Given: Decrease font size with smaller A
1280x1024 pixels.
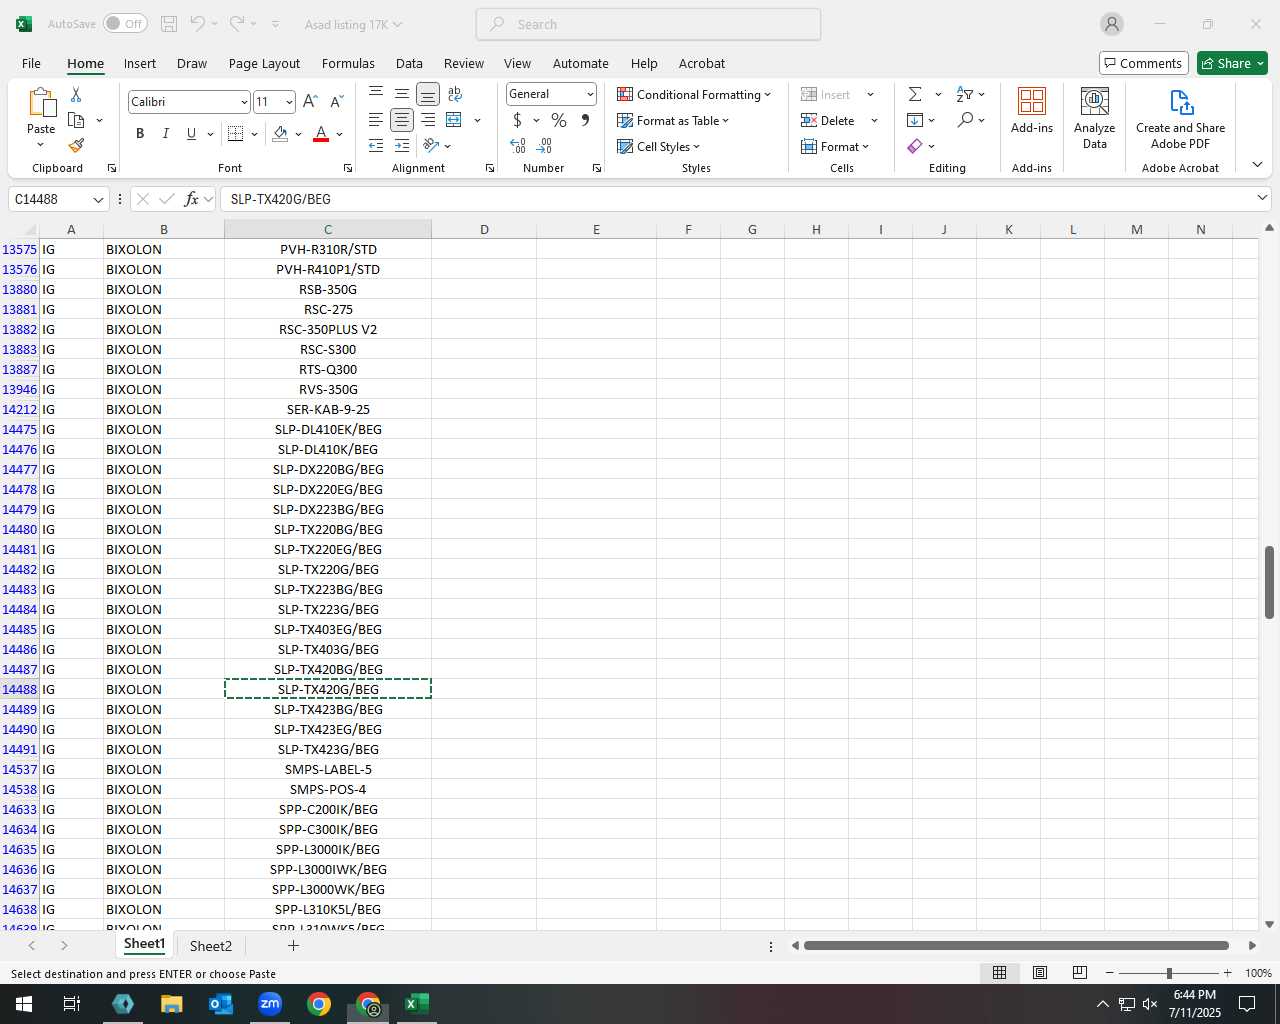Looking at the screenshot, I should pos(336,101).
